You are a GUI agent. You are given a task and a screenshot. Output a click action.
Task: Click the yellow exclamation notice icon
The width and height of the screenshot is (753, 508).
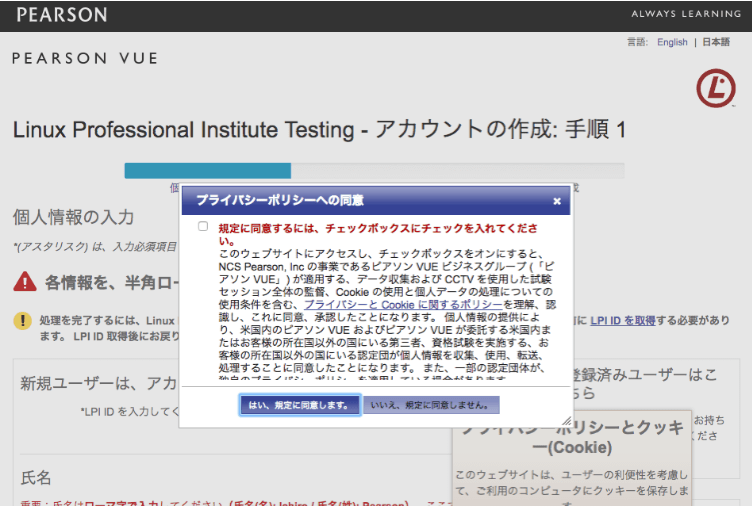click(22, 321)
